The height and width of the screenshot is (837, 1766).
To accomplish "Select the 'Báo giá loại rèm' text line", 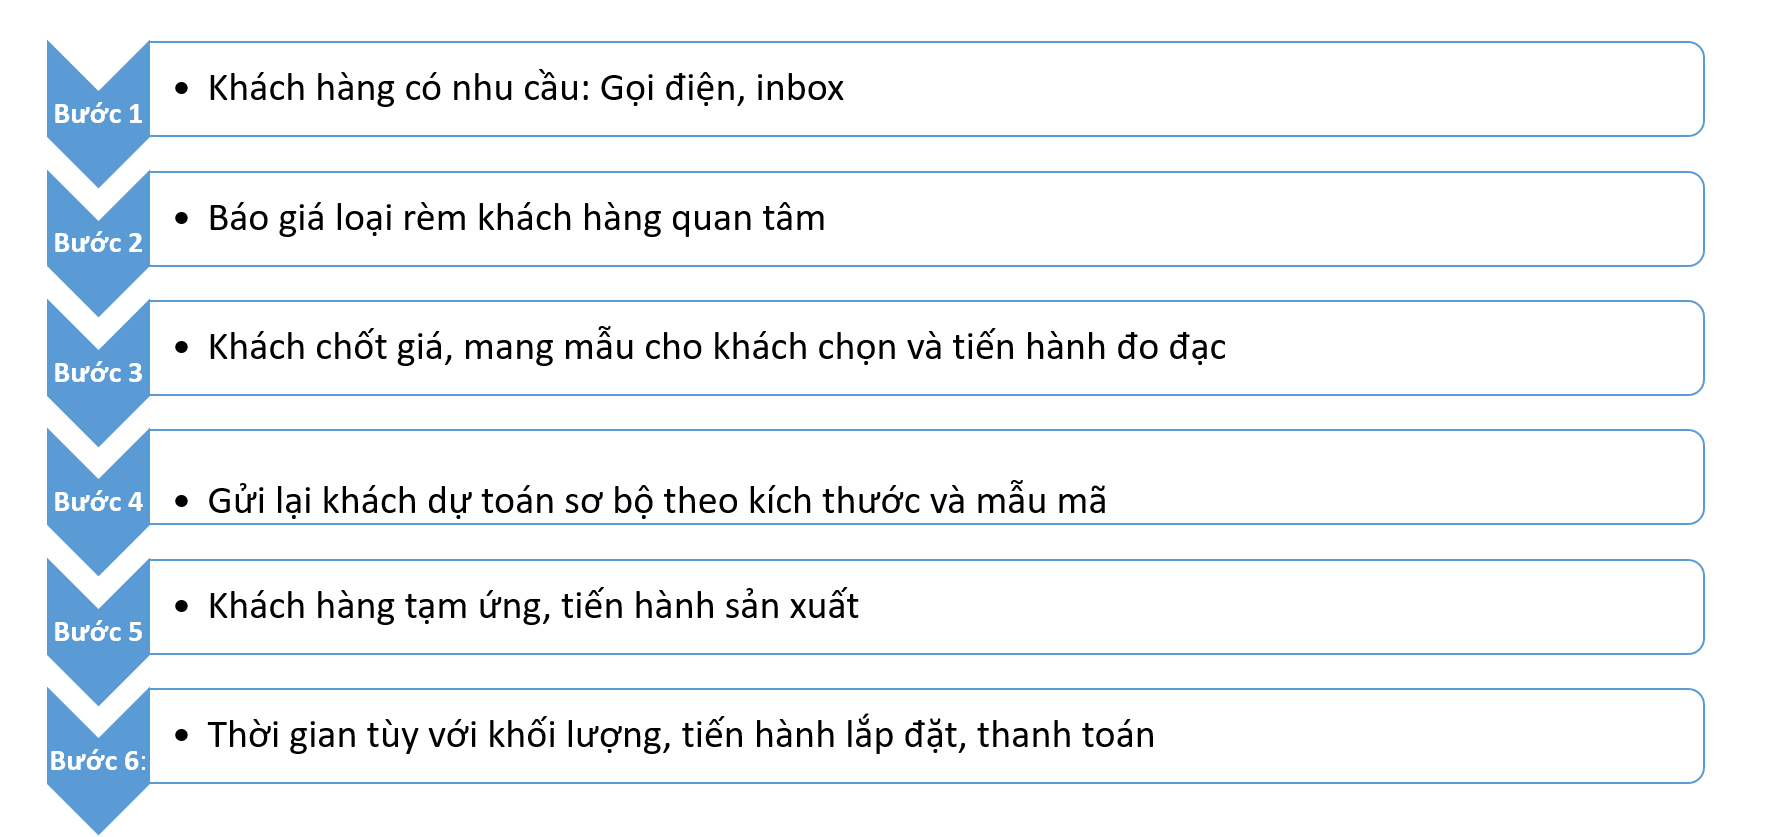I will tap(516, 219).
